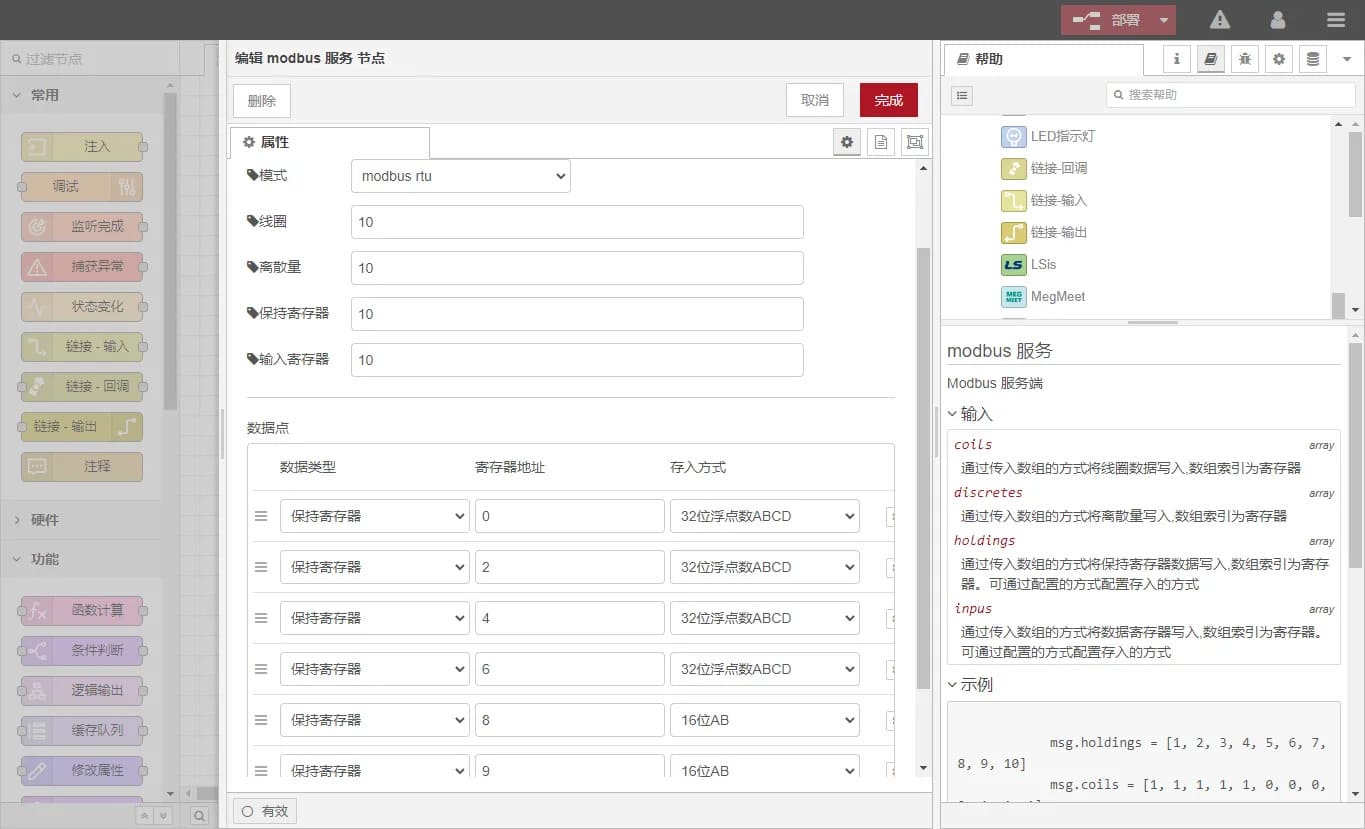The width and height of the screenshot is (1365, 829).
Task: Open the first row 存入方式 dropdown
Action: click(x=764, y=515)
